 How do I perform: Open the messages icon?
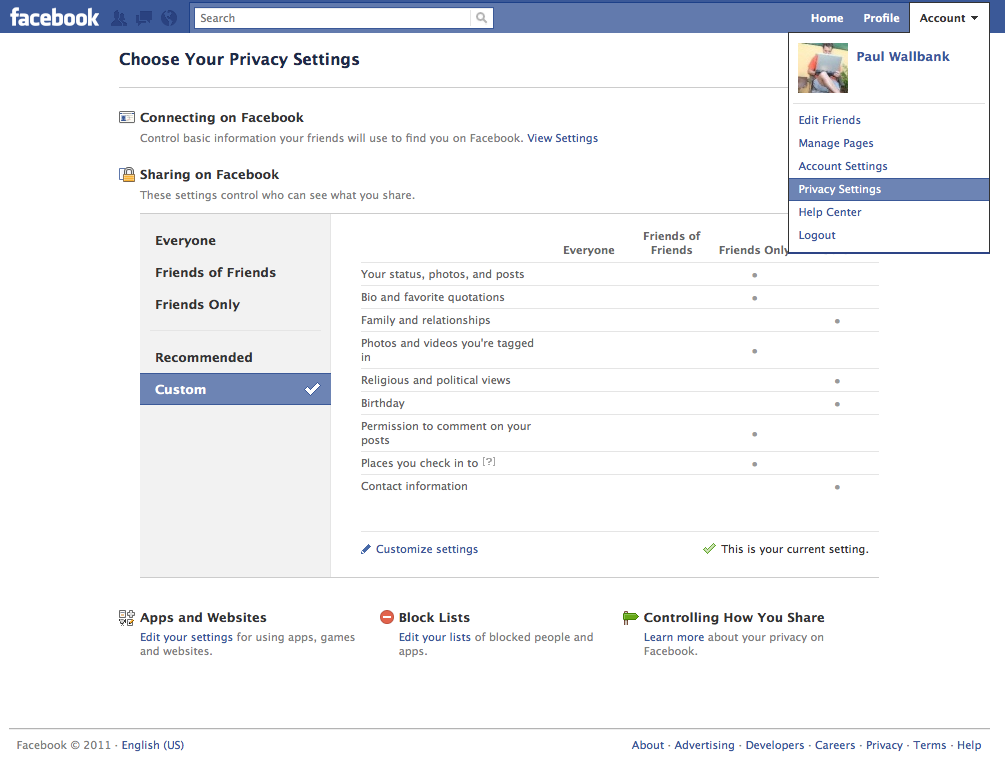[144, 18]
